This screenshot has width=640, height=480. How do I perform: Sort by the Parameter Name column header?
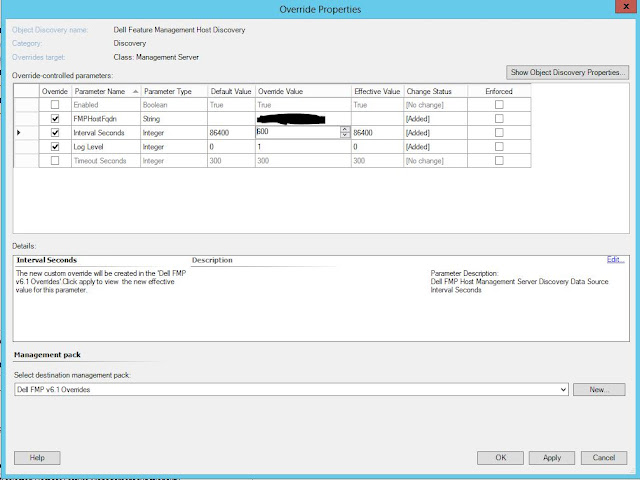[106, 91]
